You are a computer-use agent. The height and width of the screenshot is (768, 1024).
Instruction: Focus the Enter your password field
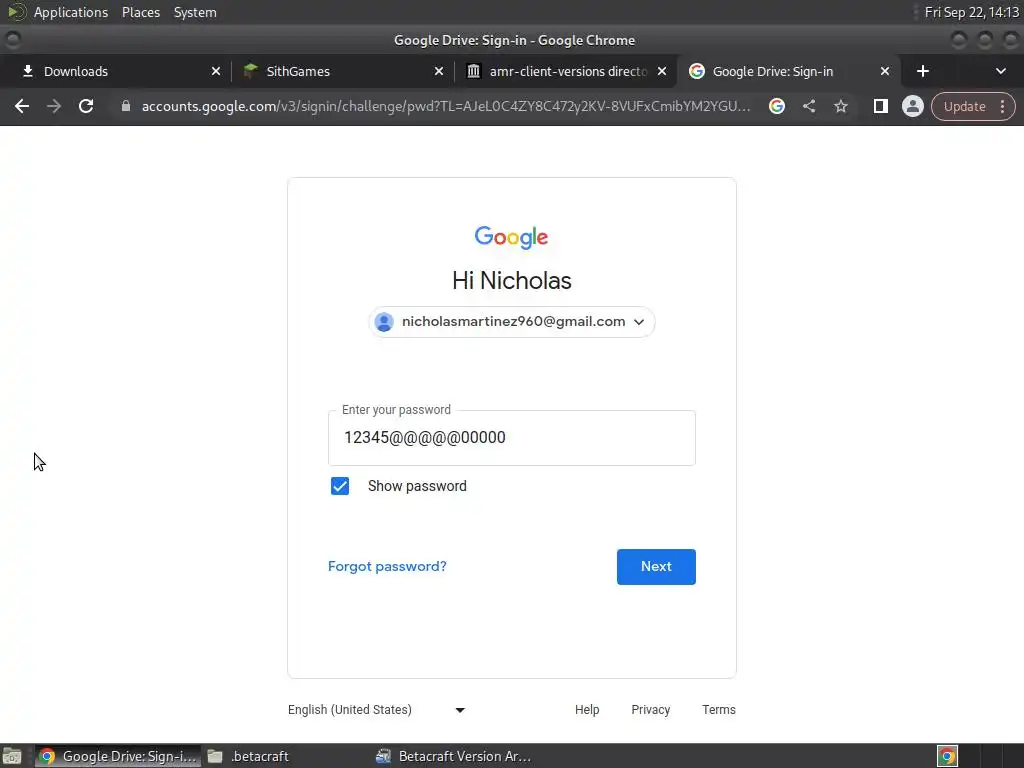(x=511, y=438)
